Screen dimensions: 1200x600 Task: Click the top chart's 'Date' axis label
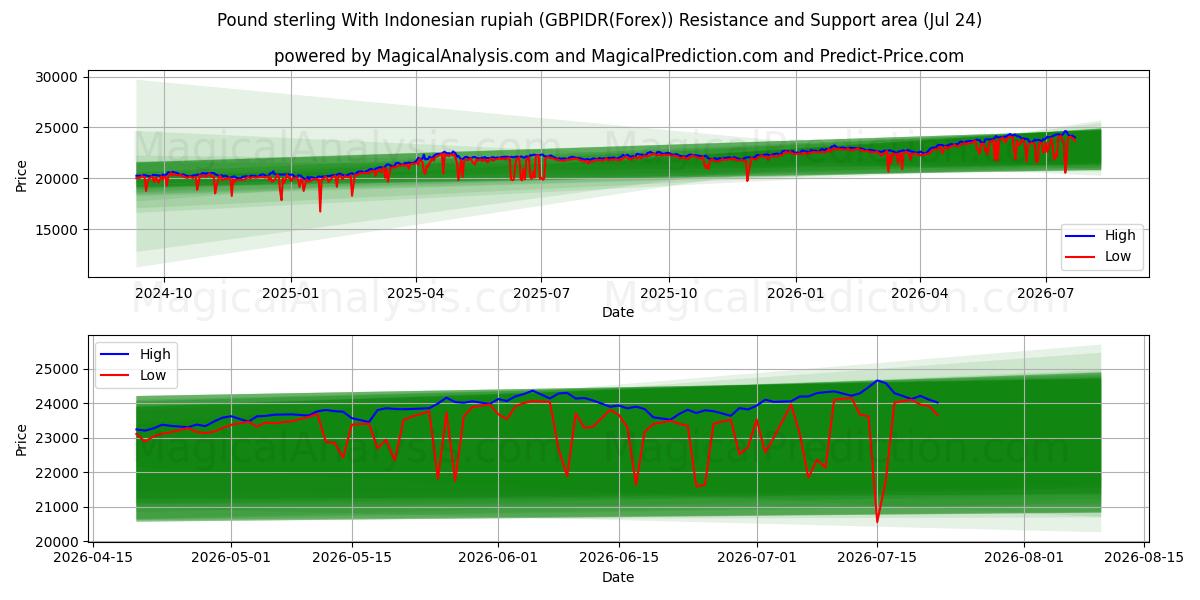point(618,312)
